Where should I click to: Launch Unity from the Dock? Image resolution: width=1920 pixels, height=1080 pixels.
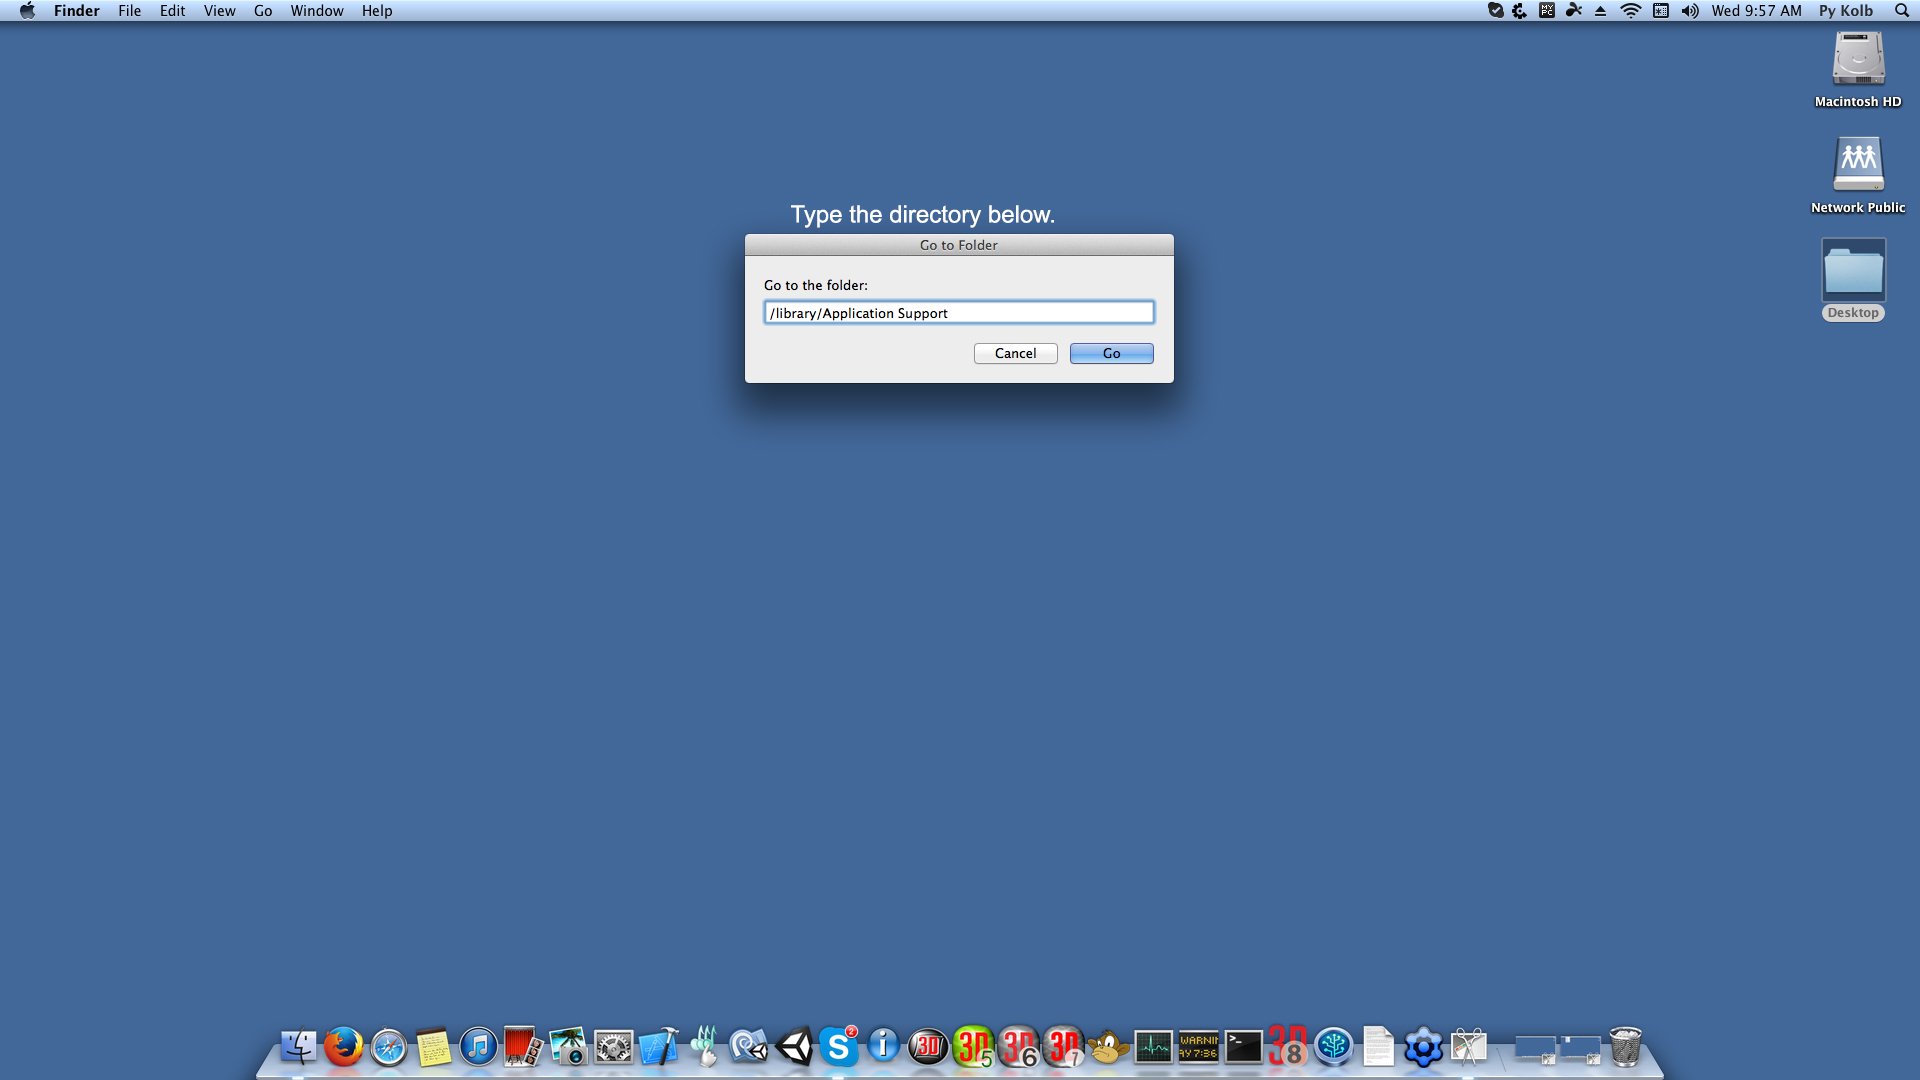click(795, 1048)
